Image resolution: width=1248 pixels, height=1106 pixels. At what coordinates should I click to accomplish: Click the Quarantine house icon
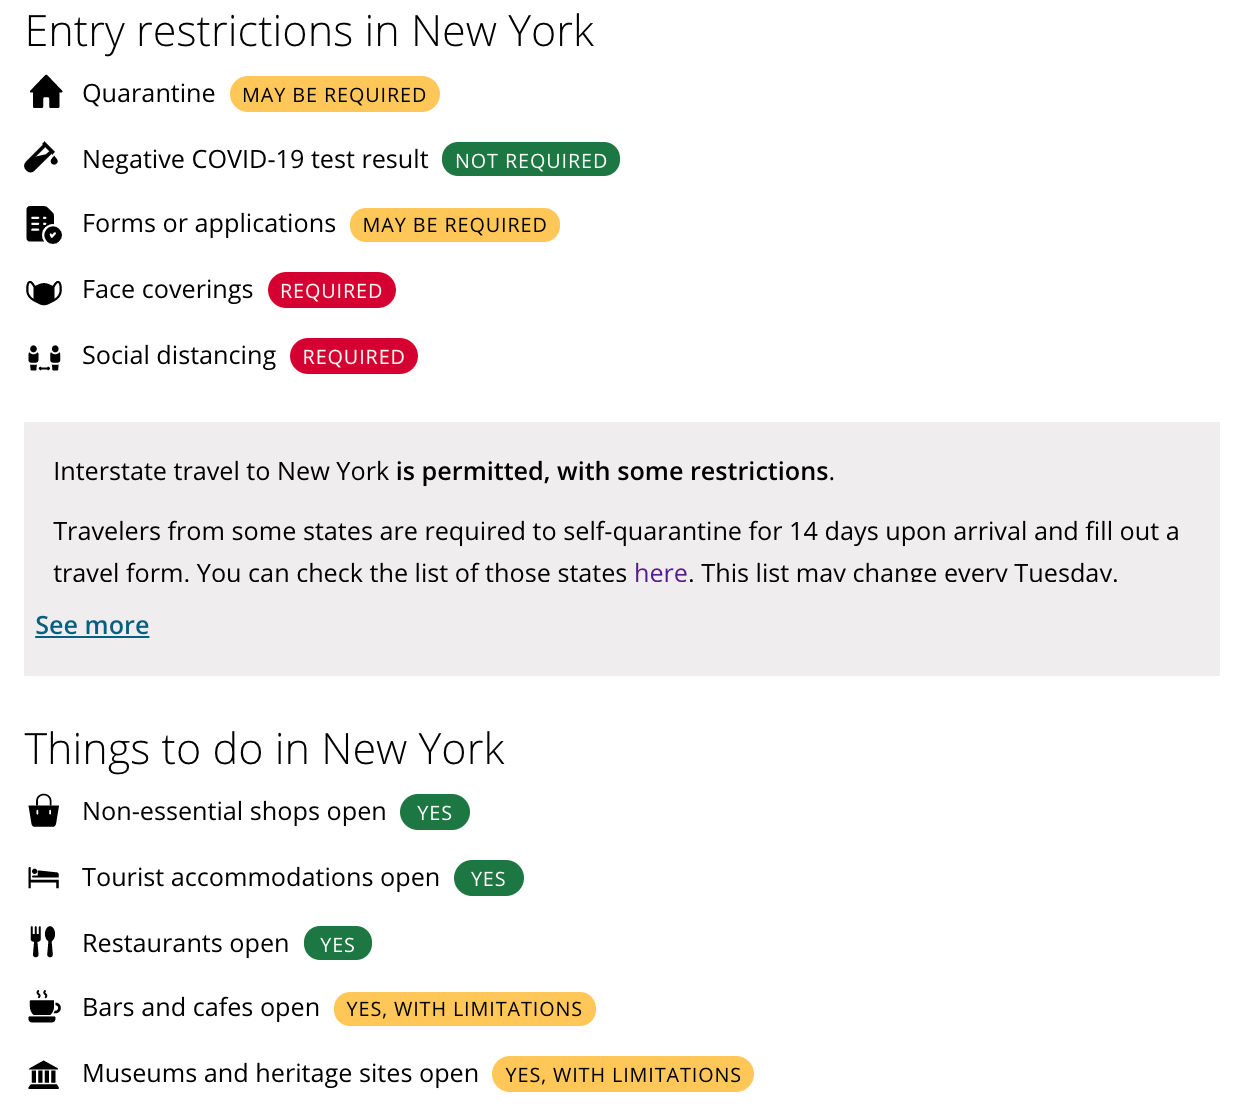46,92
